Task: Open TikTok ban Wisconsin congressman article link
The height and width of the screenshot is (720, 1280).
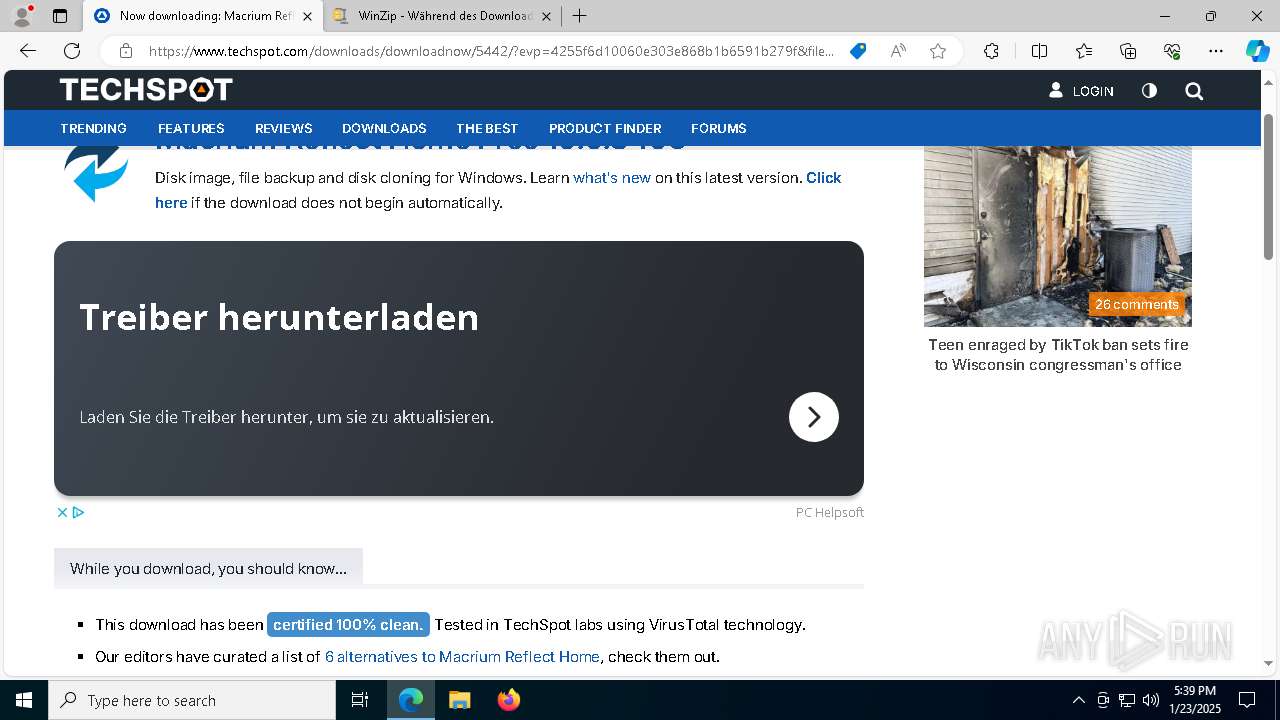Action: [1058, 355]
